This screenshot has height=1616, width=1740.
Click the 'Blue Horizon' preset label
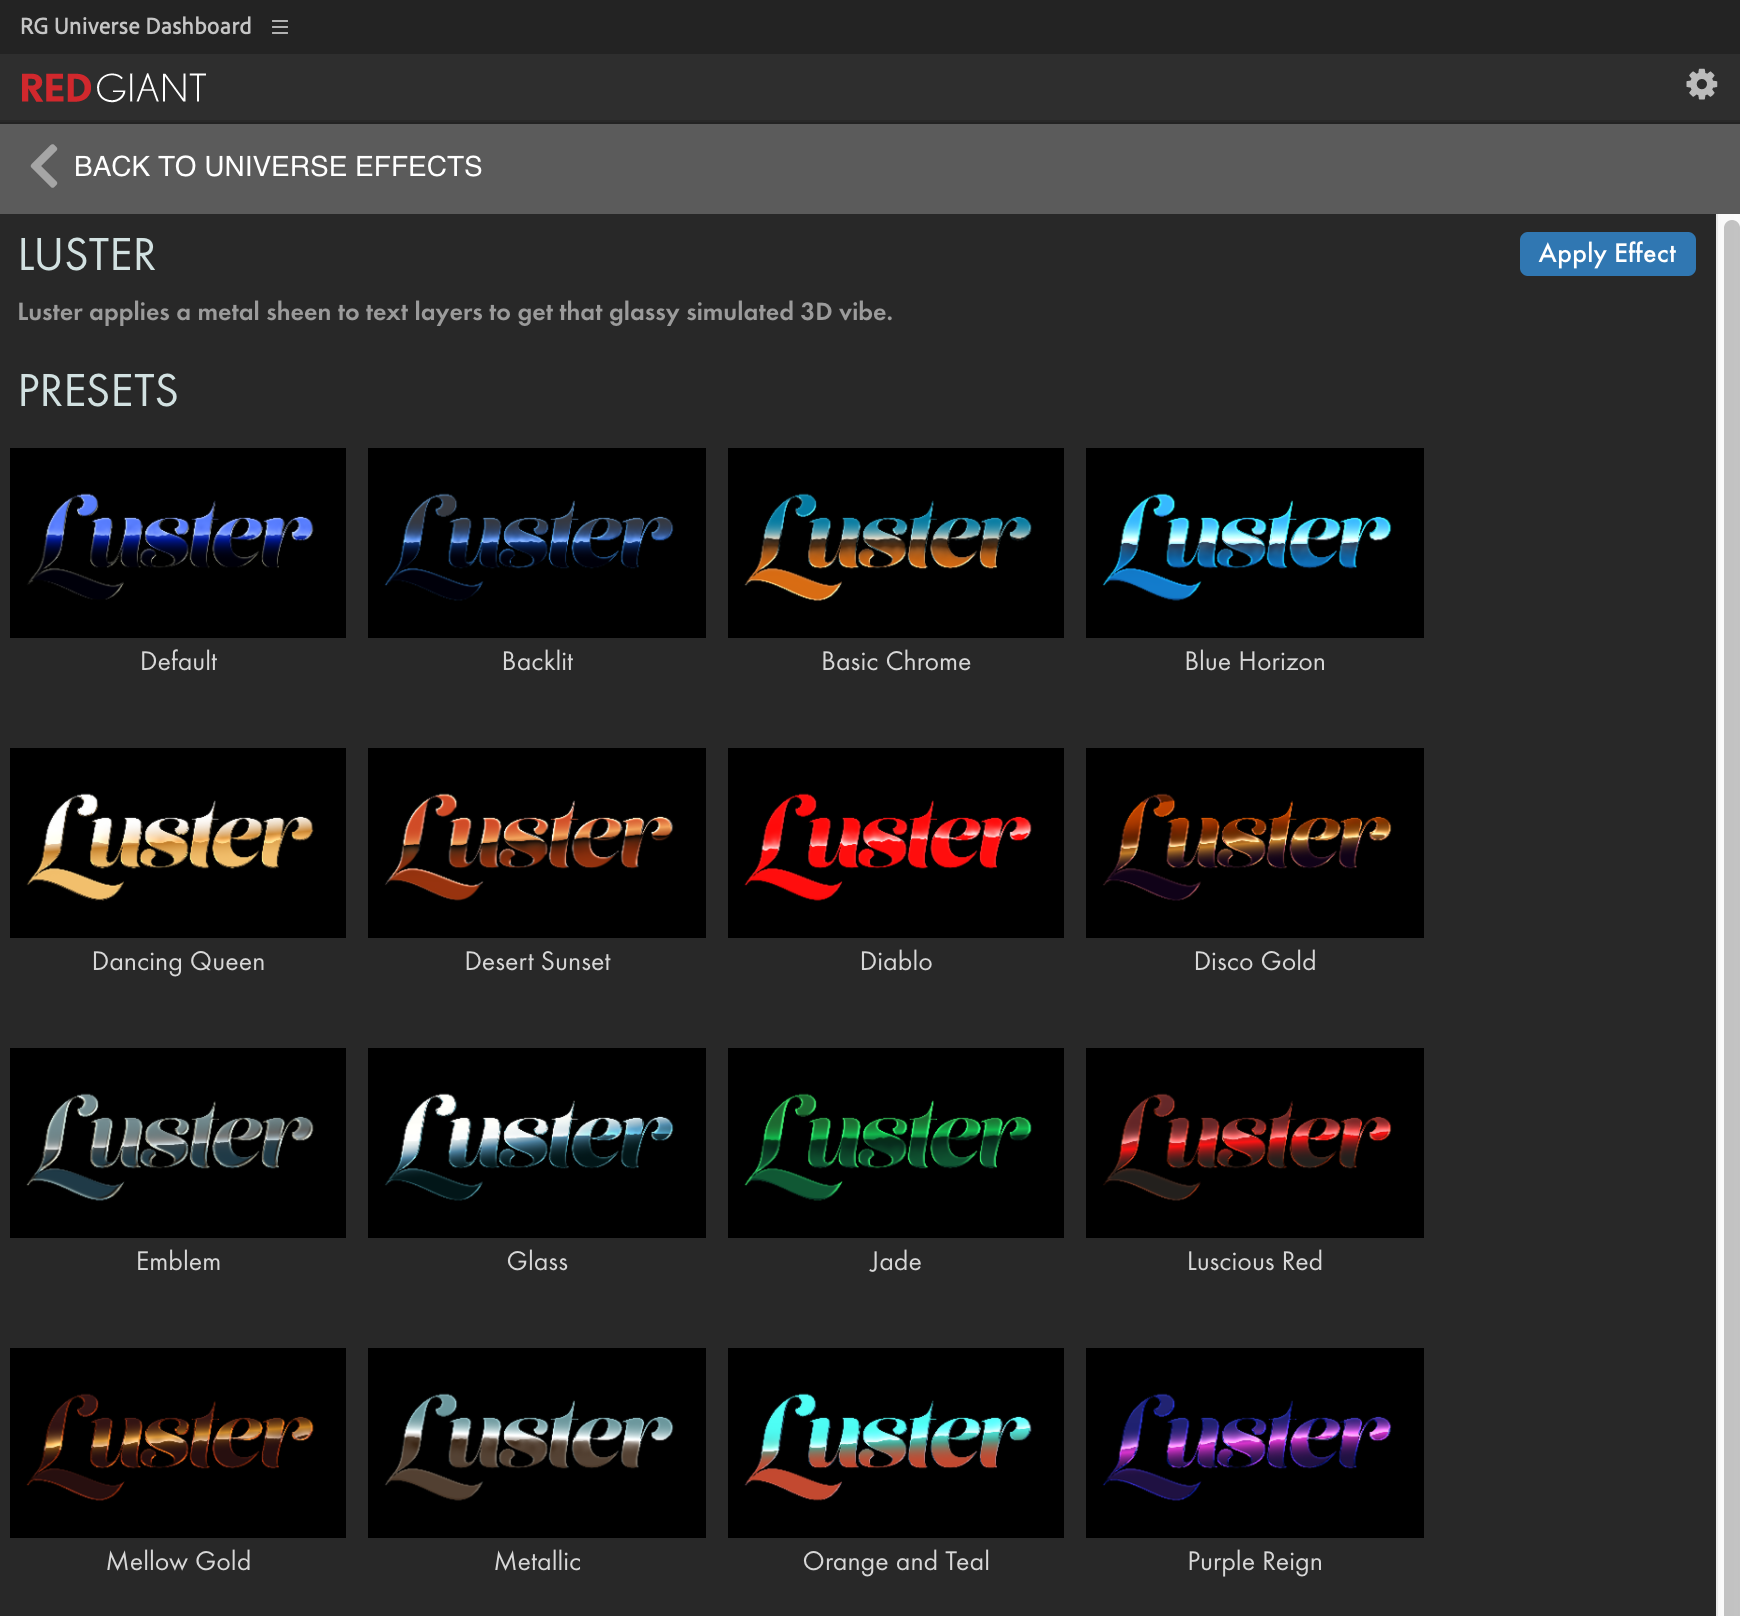click(x=1255, y=661)
